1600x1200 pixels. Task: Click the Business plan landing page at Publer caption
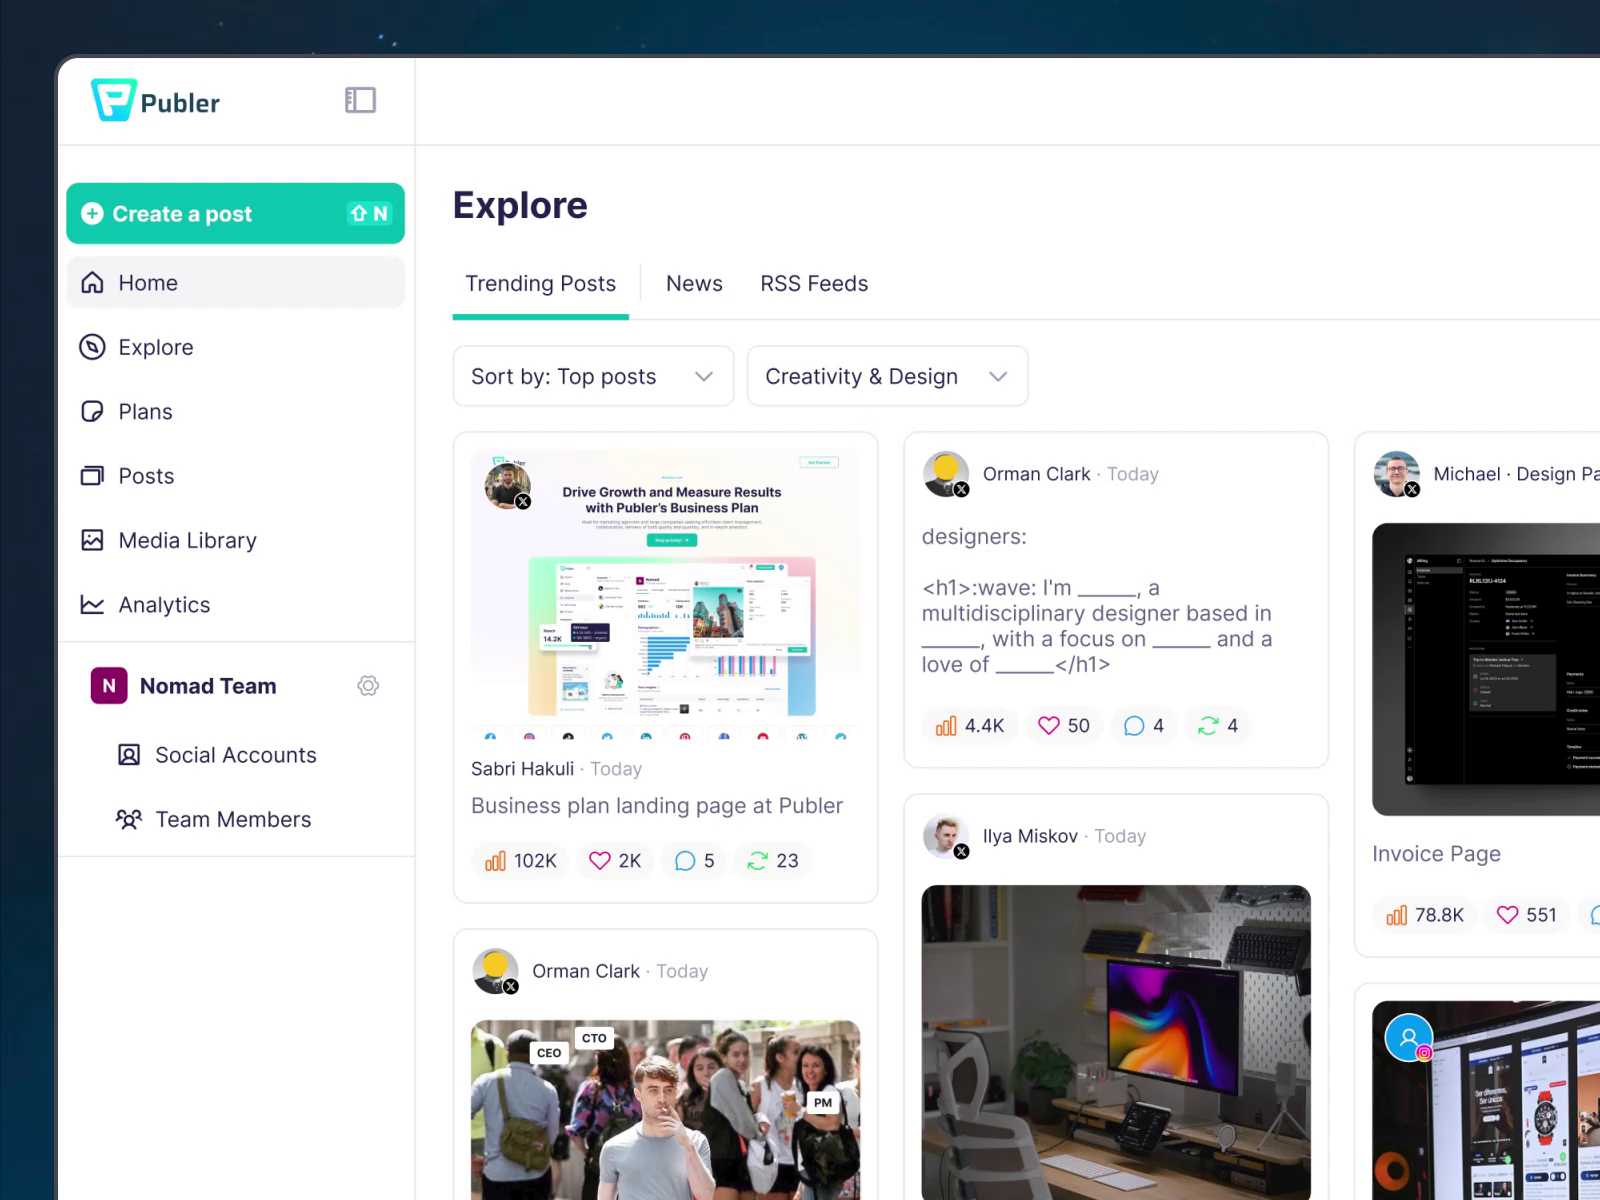(x=657, y=806)
